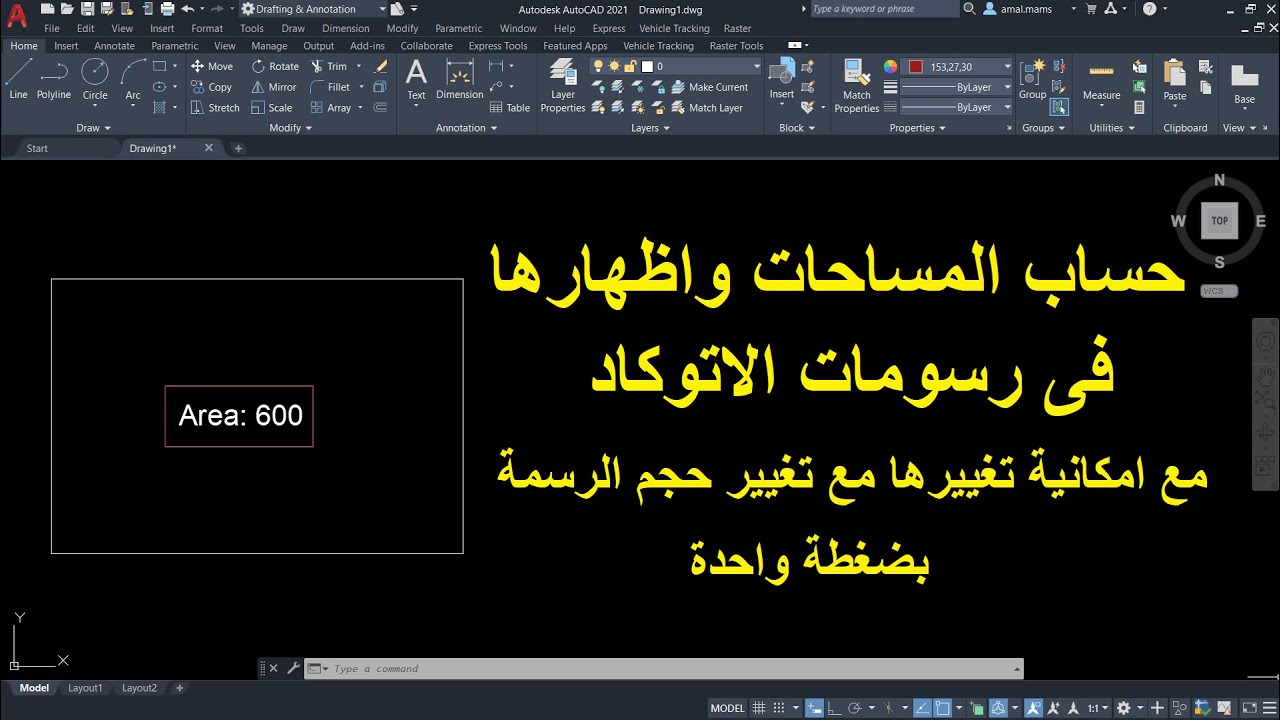The height and width of the screenshot is (720, 1280).
Task: Select the Text annotation tool
Action: click(x=416, y=79)
